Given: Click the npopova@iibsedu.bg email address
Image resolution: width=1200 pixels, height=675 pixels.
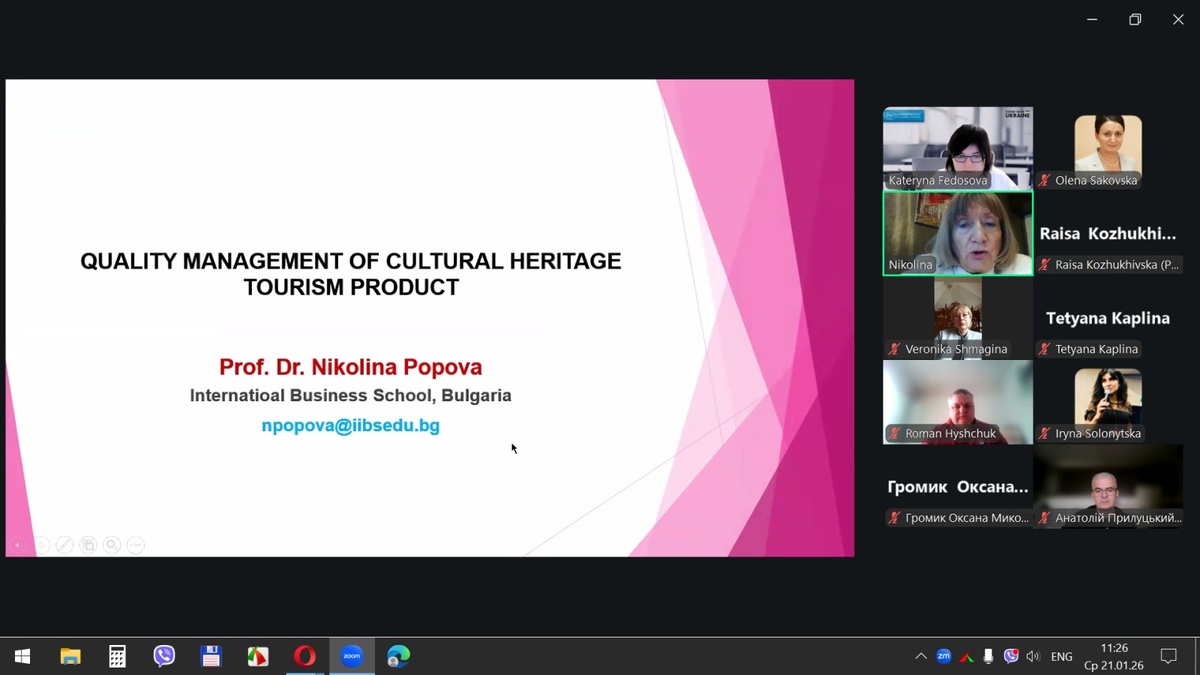Looking at the screenshot, I should click(350, 425).
